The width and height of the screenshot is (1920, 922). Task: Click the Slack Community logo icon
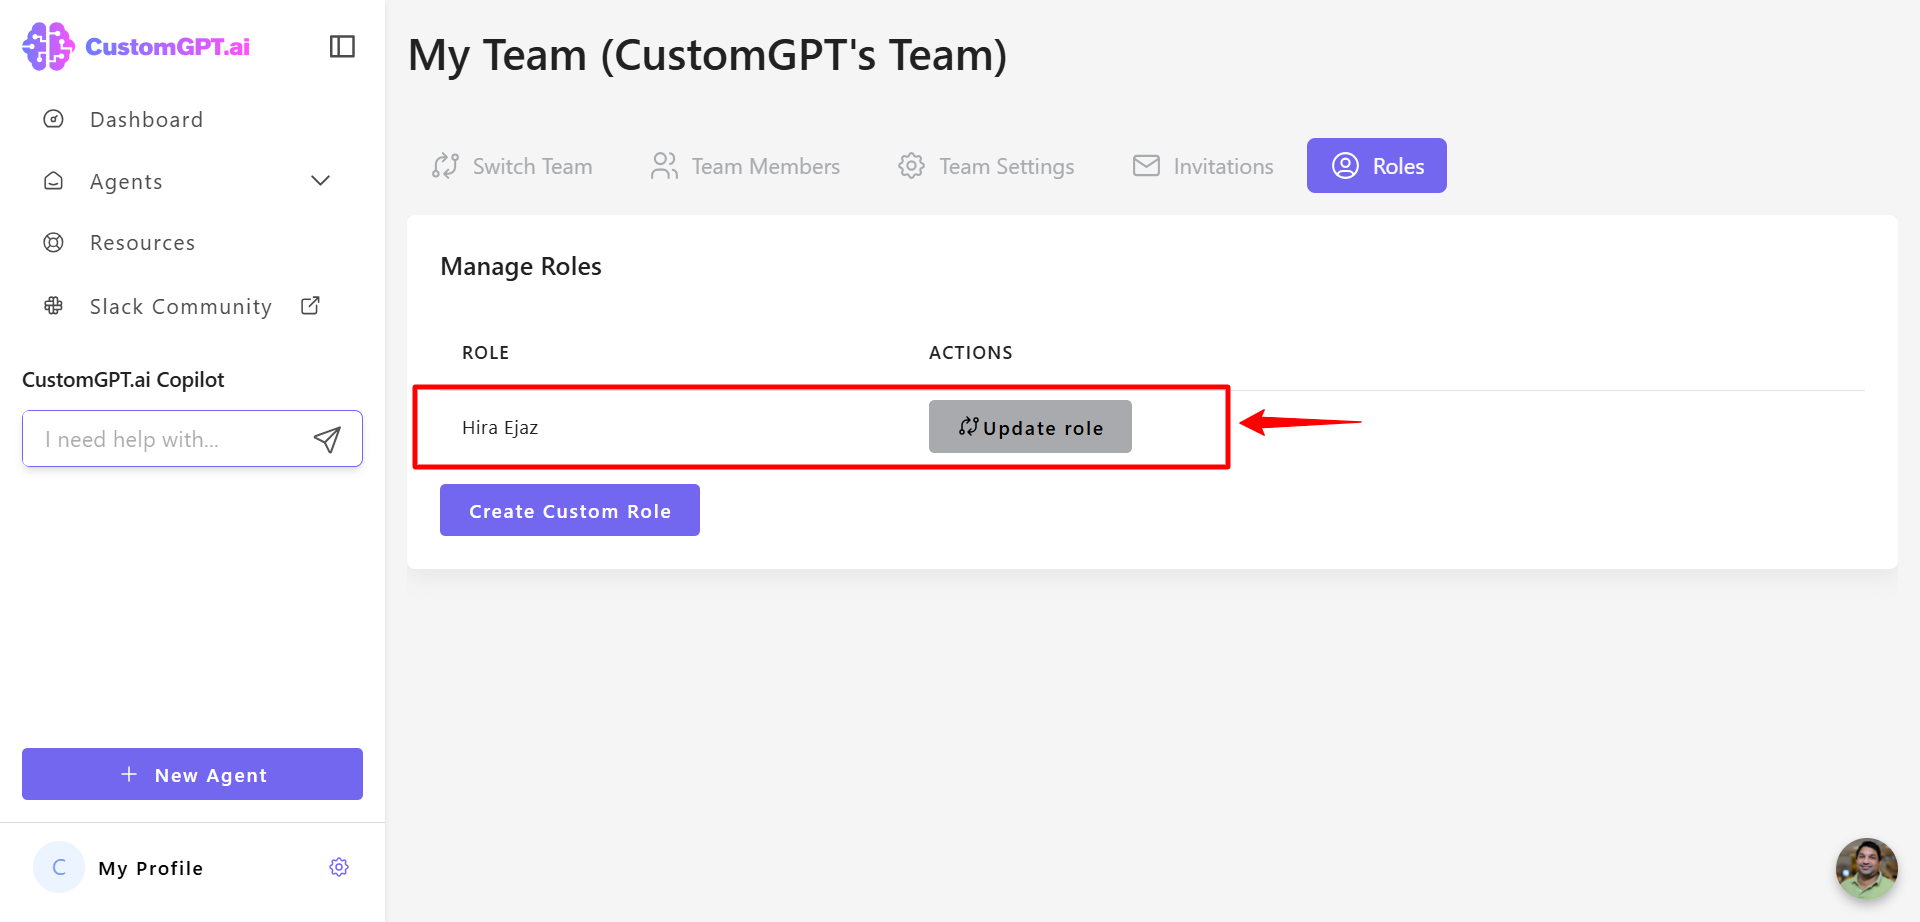pyautogui.click(x=54, y=306)
